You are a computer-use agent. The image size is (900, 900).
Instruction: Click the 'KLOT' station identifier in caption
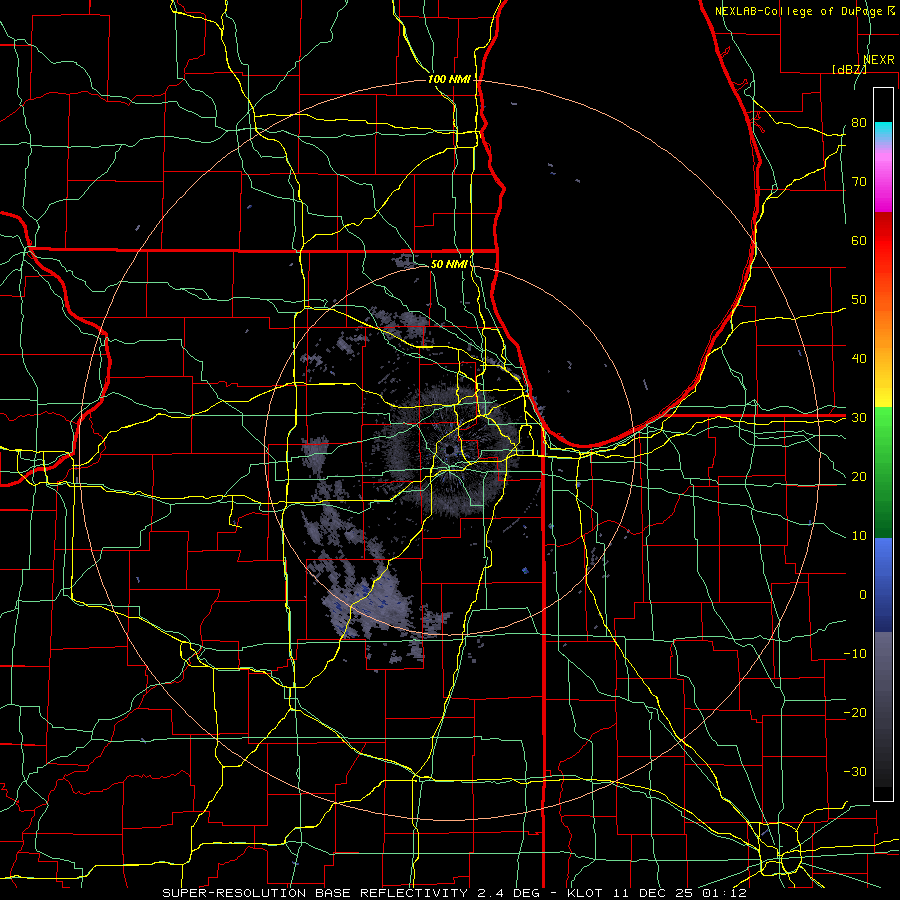tap(585, 893)
